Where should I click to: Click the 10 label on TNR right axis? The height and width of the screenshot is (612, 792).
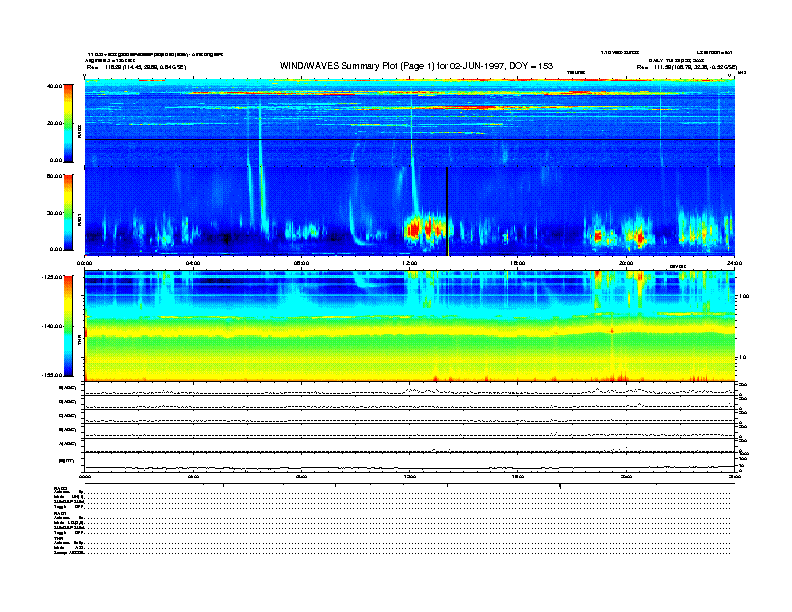742,357
